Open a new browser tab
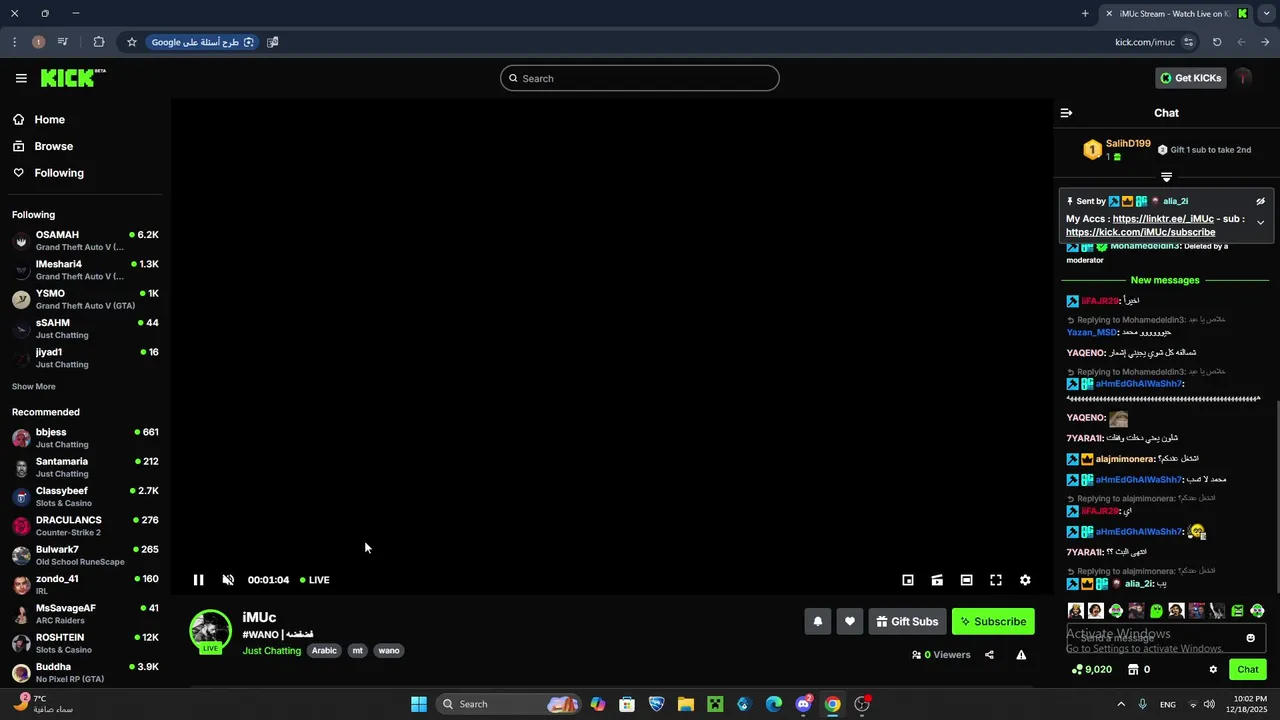The width and height of the screenshot is (1280, 720). pyautogui.click(x=1085, y=14)
